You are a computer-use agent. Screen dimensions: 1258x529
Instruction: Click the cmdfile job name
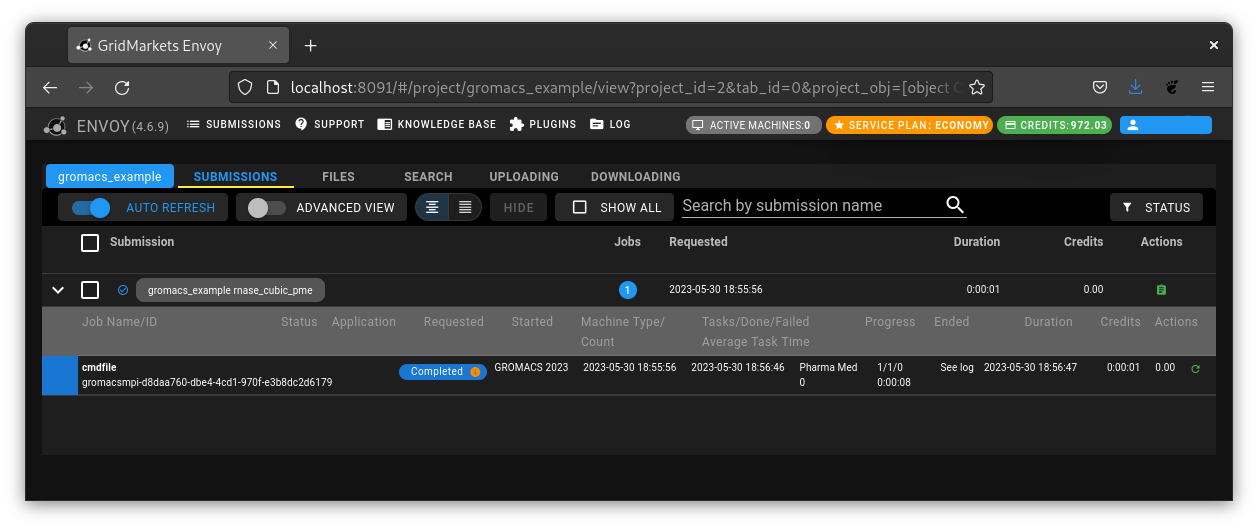[x=99, y=368]
